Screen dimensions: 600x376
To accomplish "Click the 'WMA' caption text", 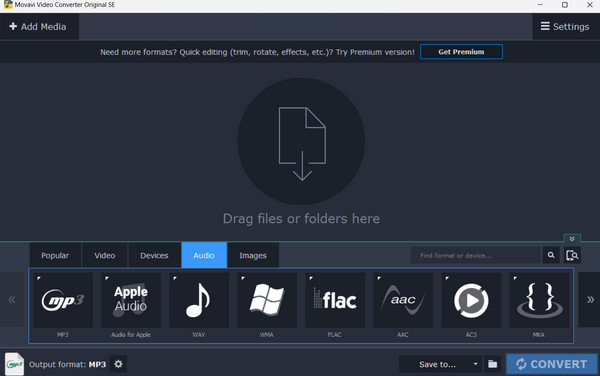I will point(267,335).
